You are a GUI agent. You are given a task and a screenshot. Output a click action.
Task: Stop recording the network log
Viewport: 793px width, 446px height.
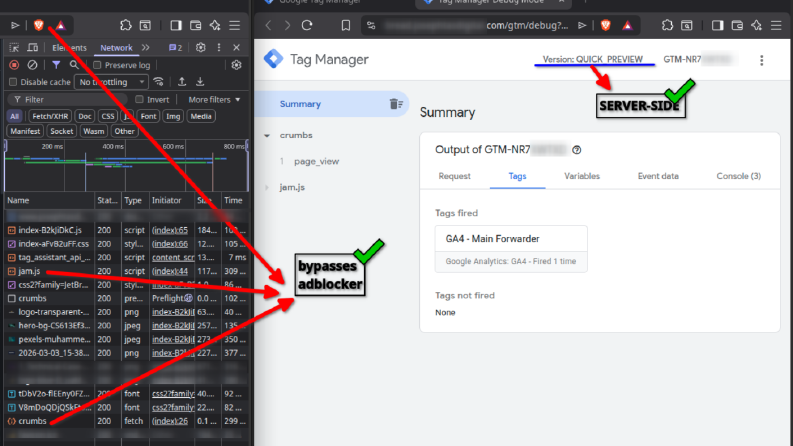[x=14, y=65]
